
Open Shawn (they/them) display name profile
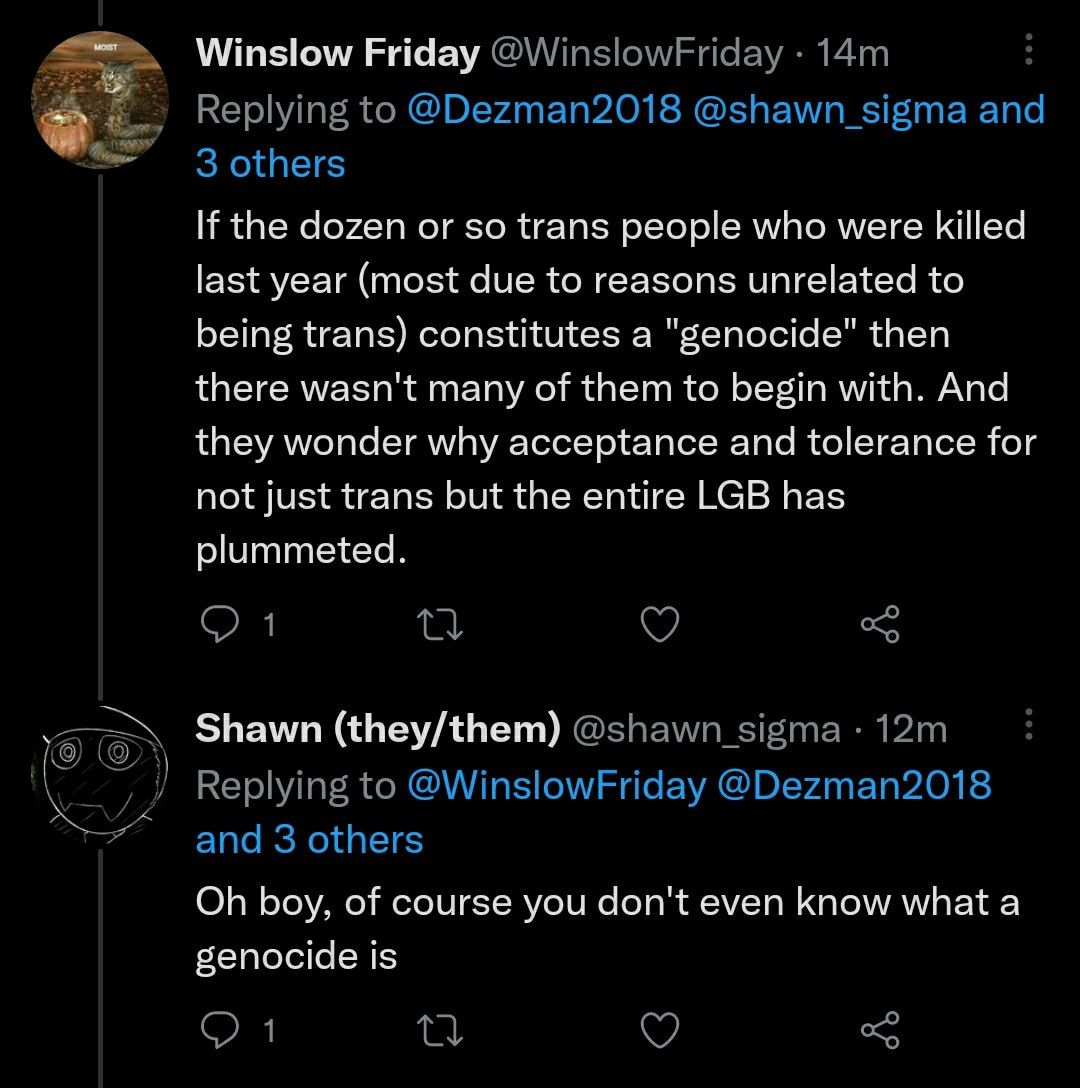(377, 730)
